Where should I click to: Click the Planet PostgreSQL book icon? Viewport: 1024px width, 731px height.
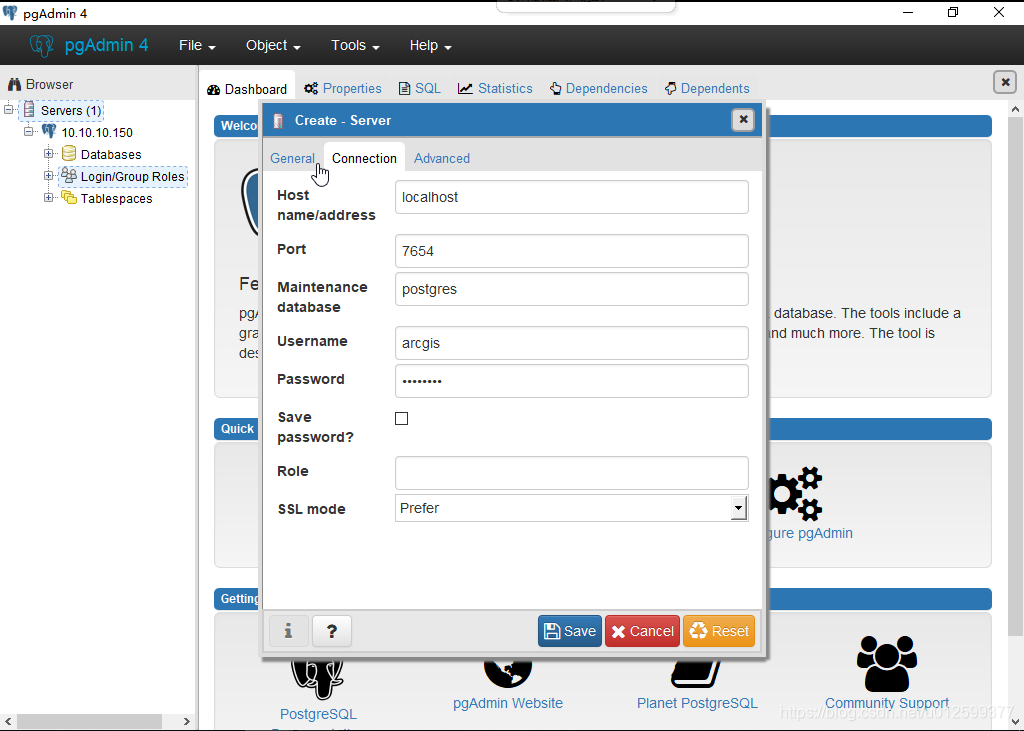(696, 673)
